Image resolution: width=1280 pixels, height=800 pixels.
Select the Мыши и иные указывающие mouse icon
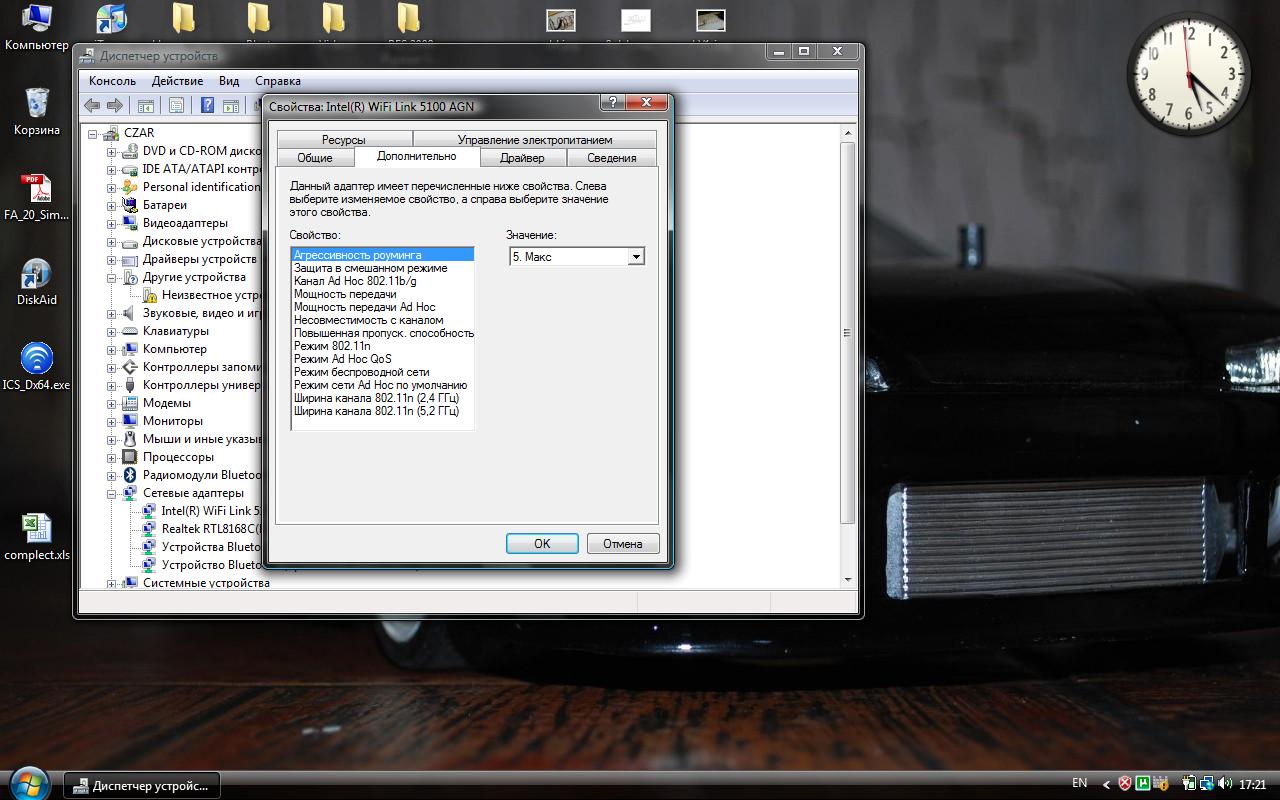click(x=129, y=439)
